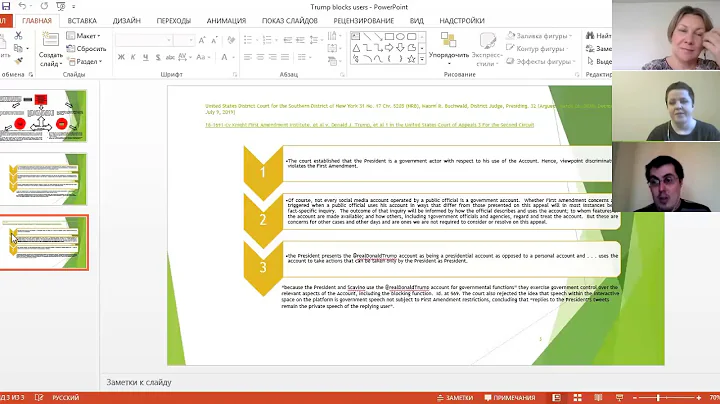
Task: Toggle italic (К) formatting
Action: pos(133,57)
